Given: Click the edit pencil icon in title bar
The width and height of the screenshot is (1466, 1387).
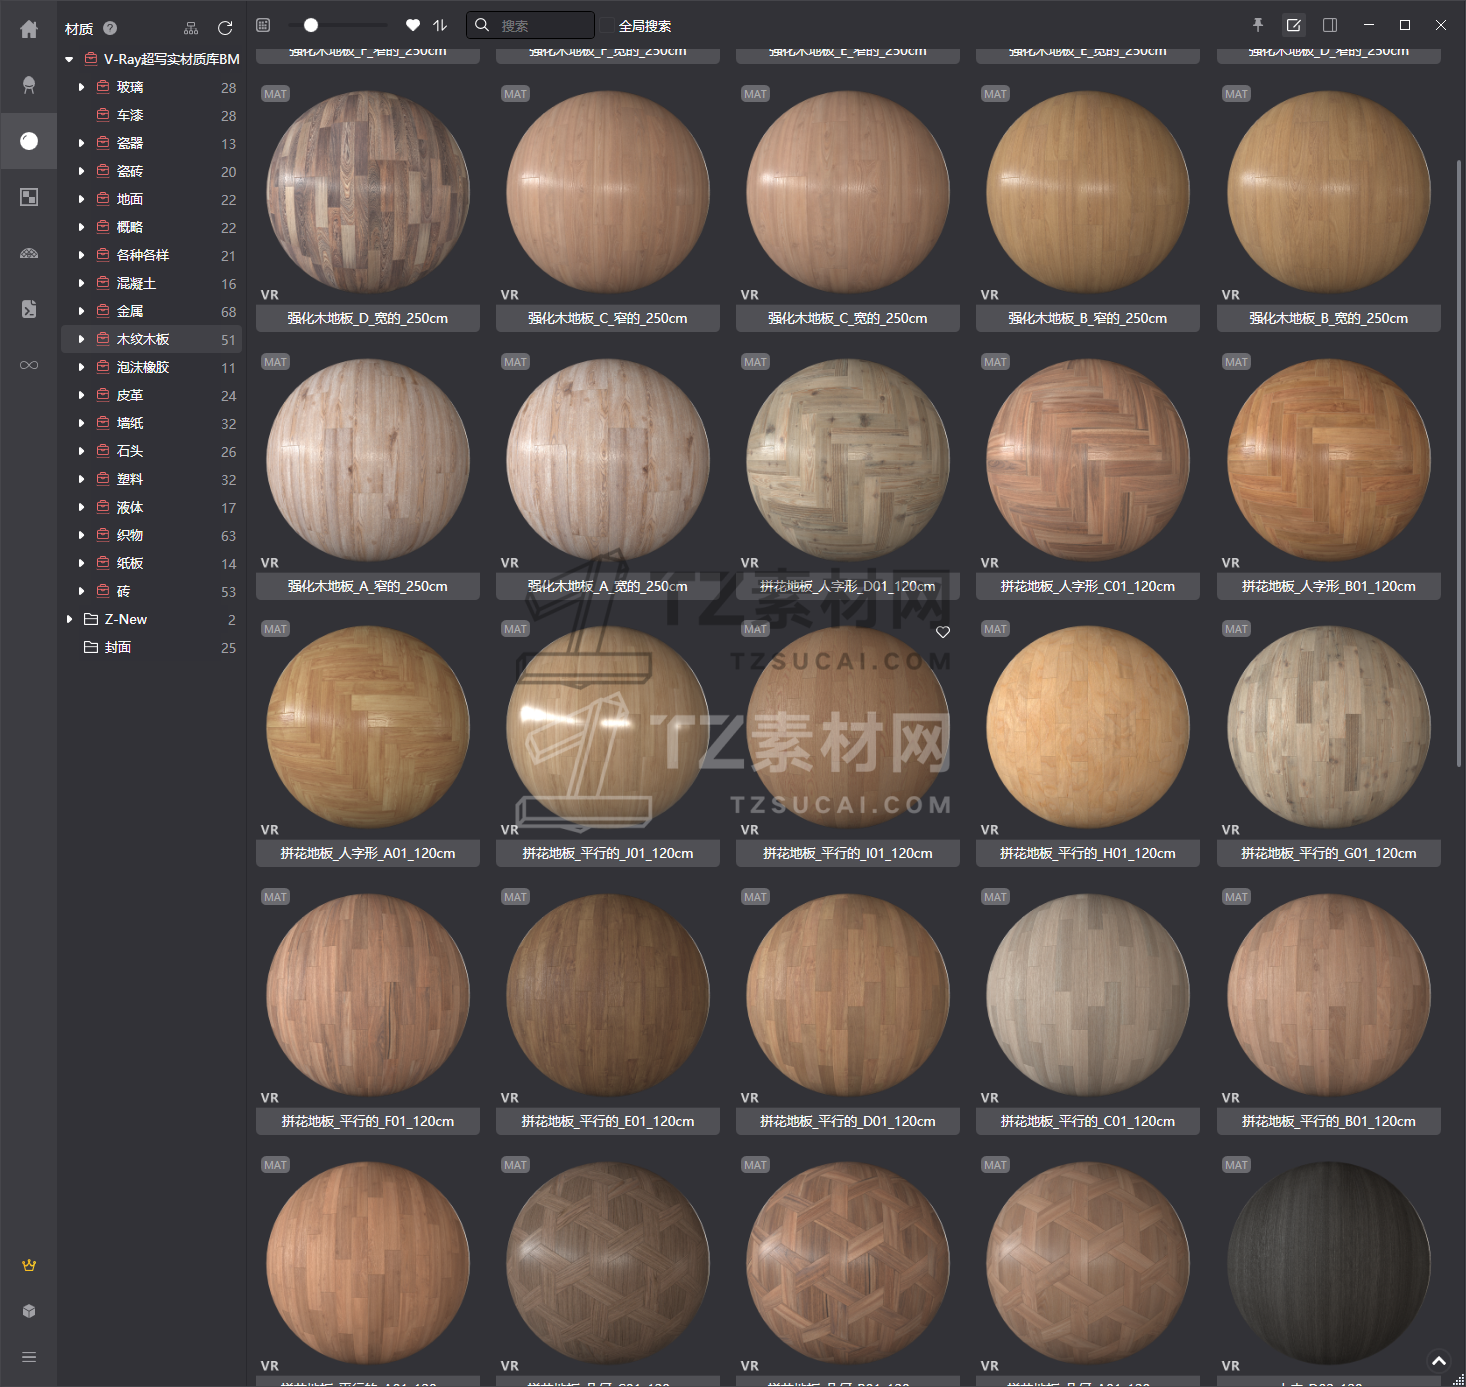Looking at the screenshot, I should pos(1294,25).
